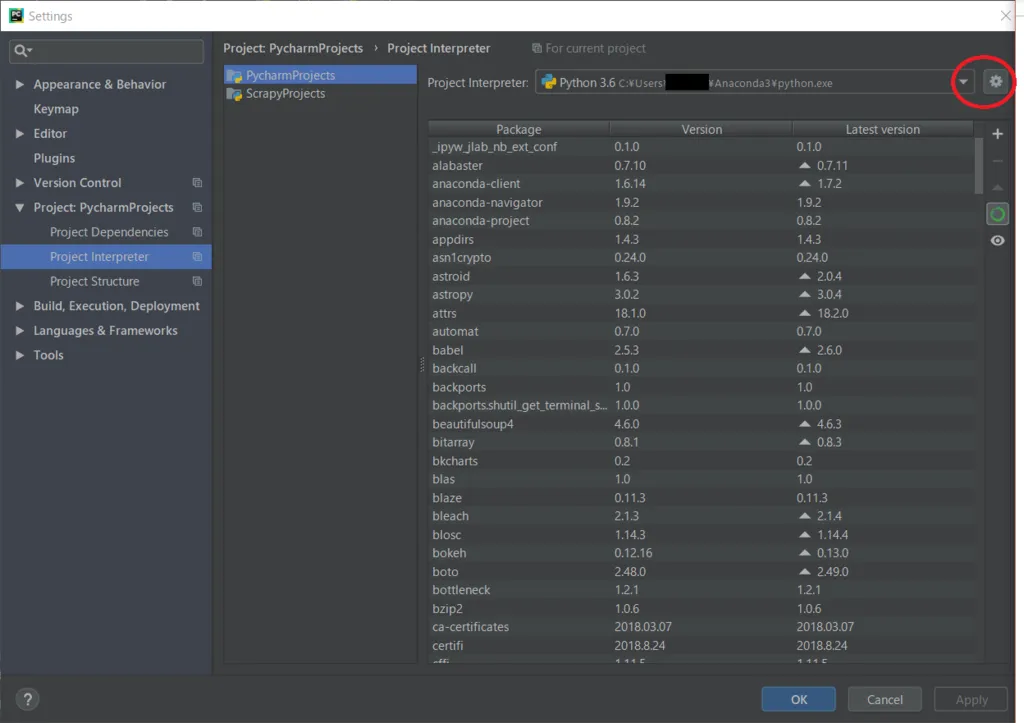The width and height of the screenshot is (1024, 723).
Task: Sort by Version column header
Action: 701,129
